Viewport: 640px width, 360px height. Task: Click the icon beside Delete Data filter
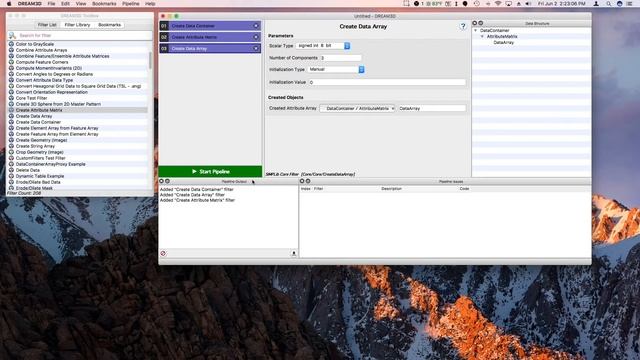11,170
